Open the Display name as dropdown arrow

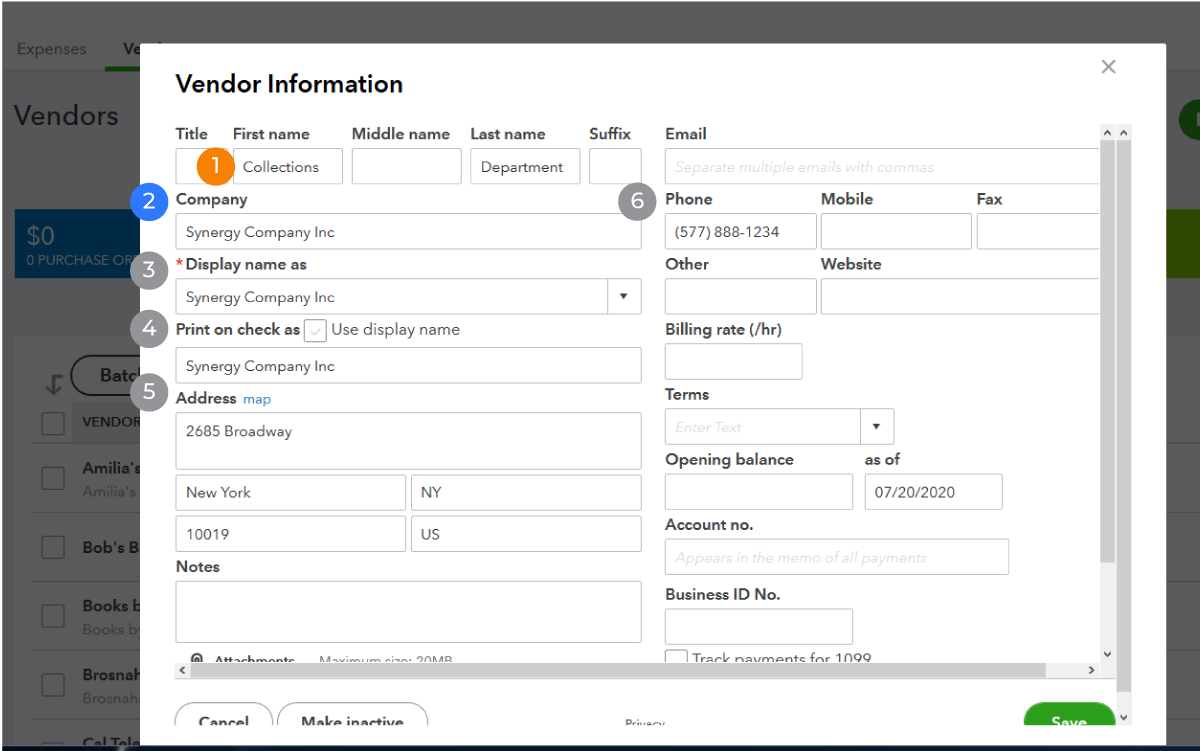click(x=624, y=297)
